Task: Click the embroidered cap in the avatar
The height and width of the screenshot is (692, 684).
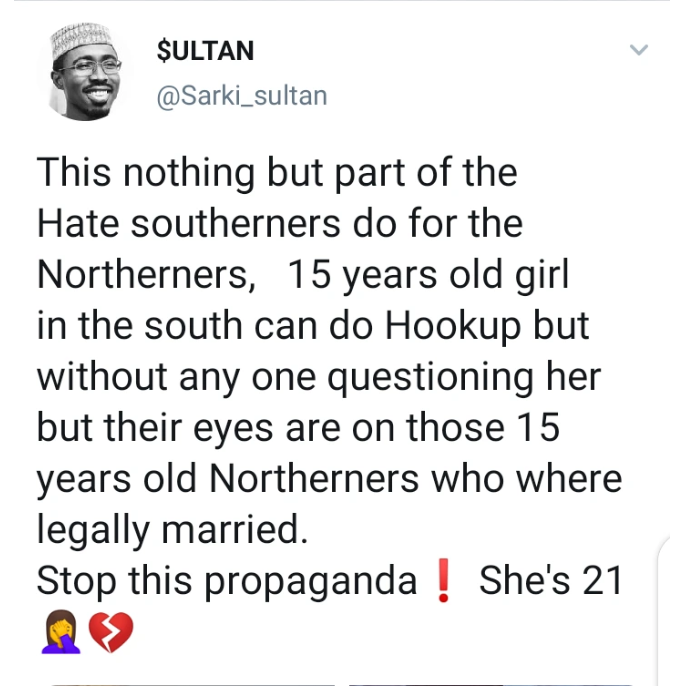Action: (x=81, y=40)
